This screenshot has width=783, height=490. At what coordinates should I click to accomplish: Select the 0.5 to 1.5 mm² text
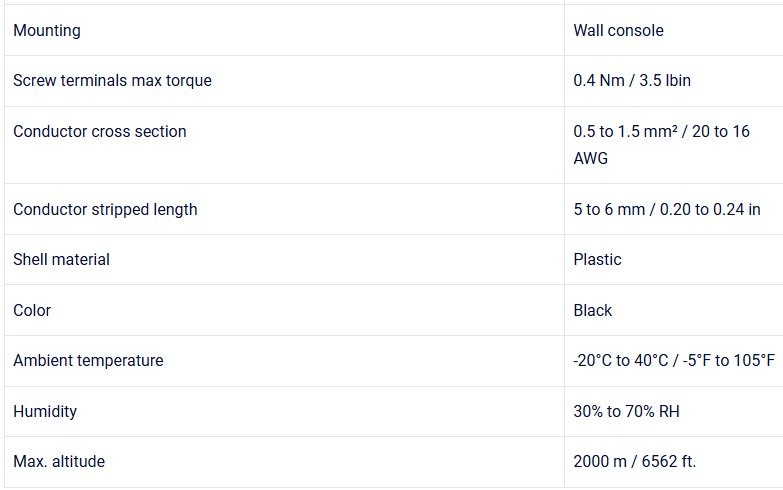click(630, 132)
